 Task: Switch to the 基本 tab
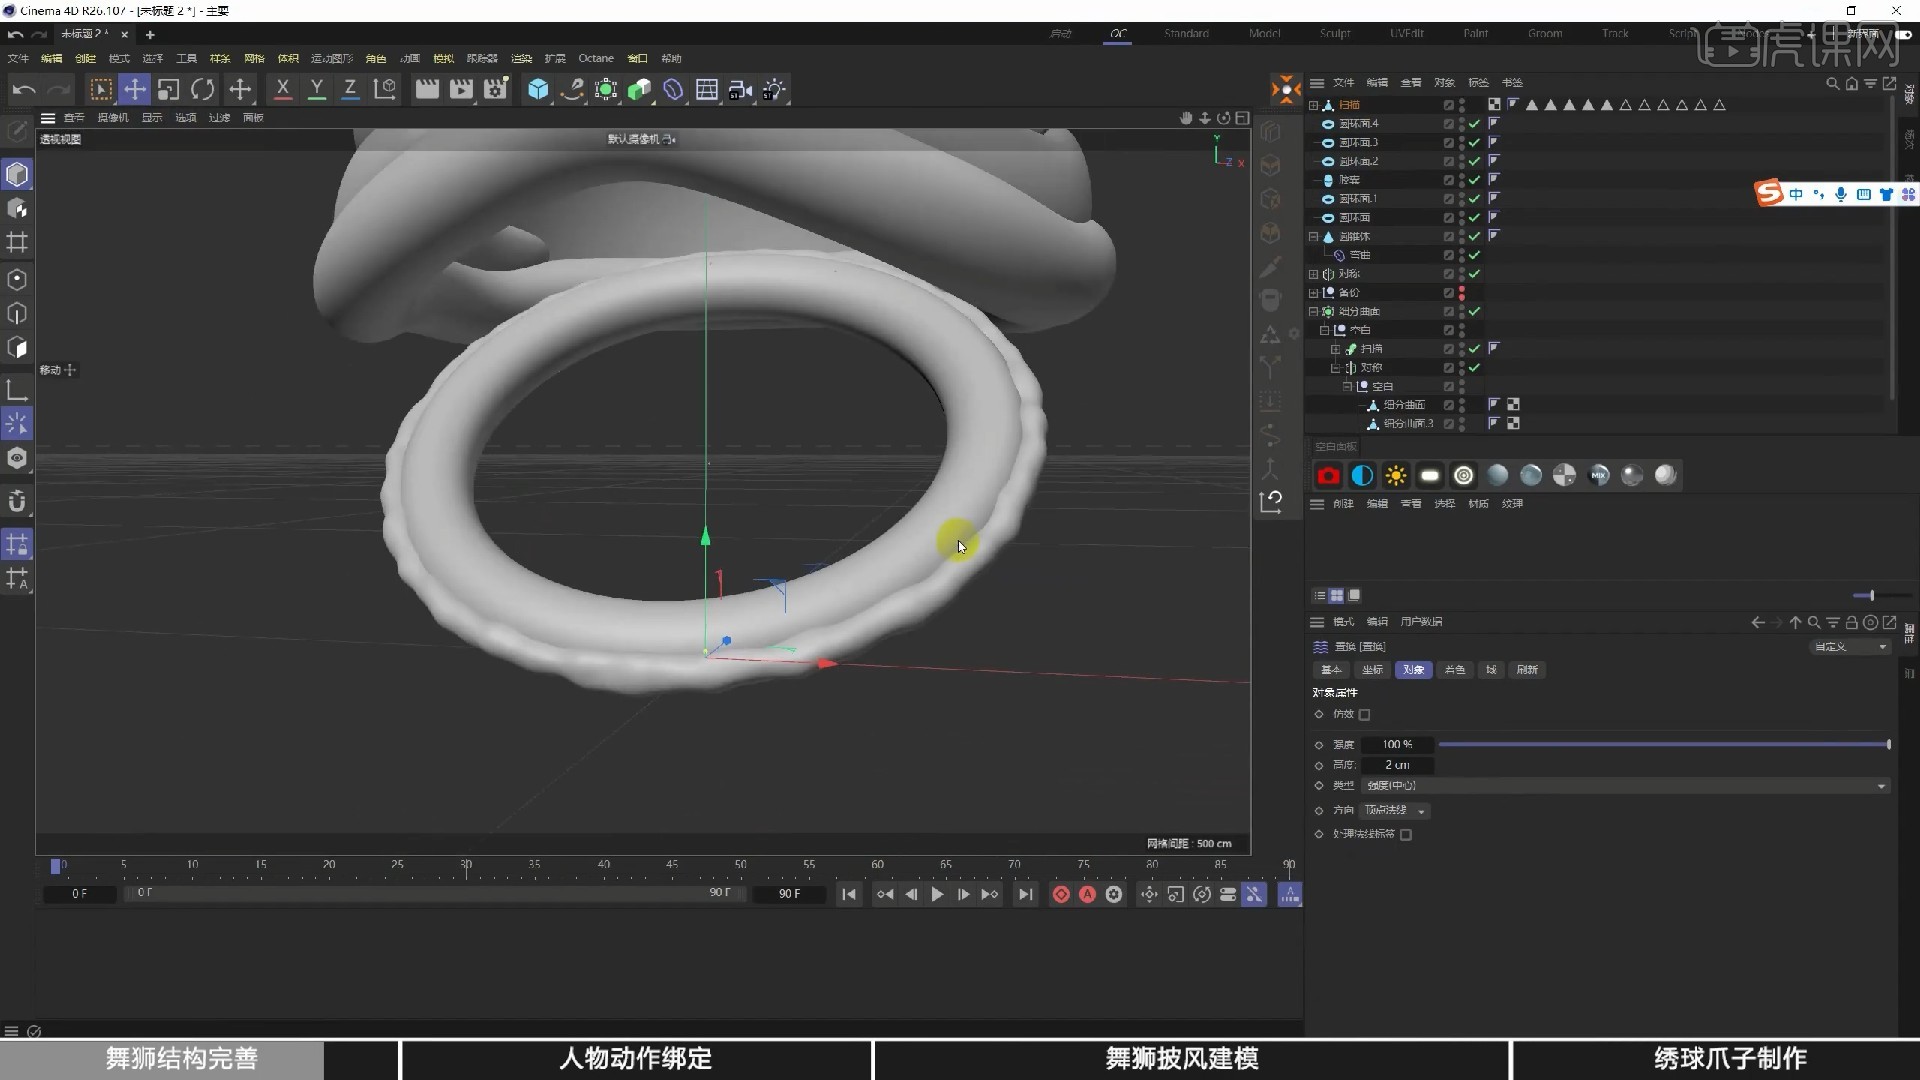pyautogui.click(x=1331, y=670)
